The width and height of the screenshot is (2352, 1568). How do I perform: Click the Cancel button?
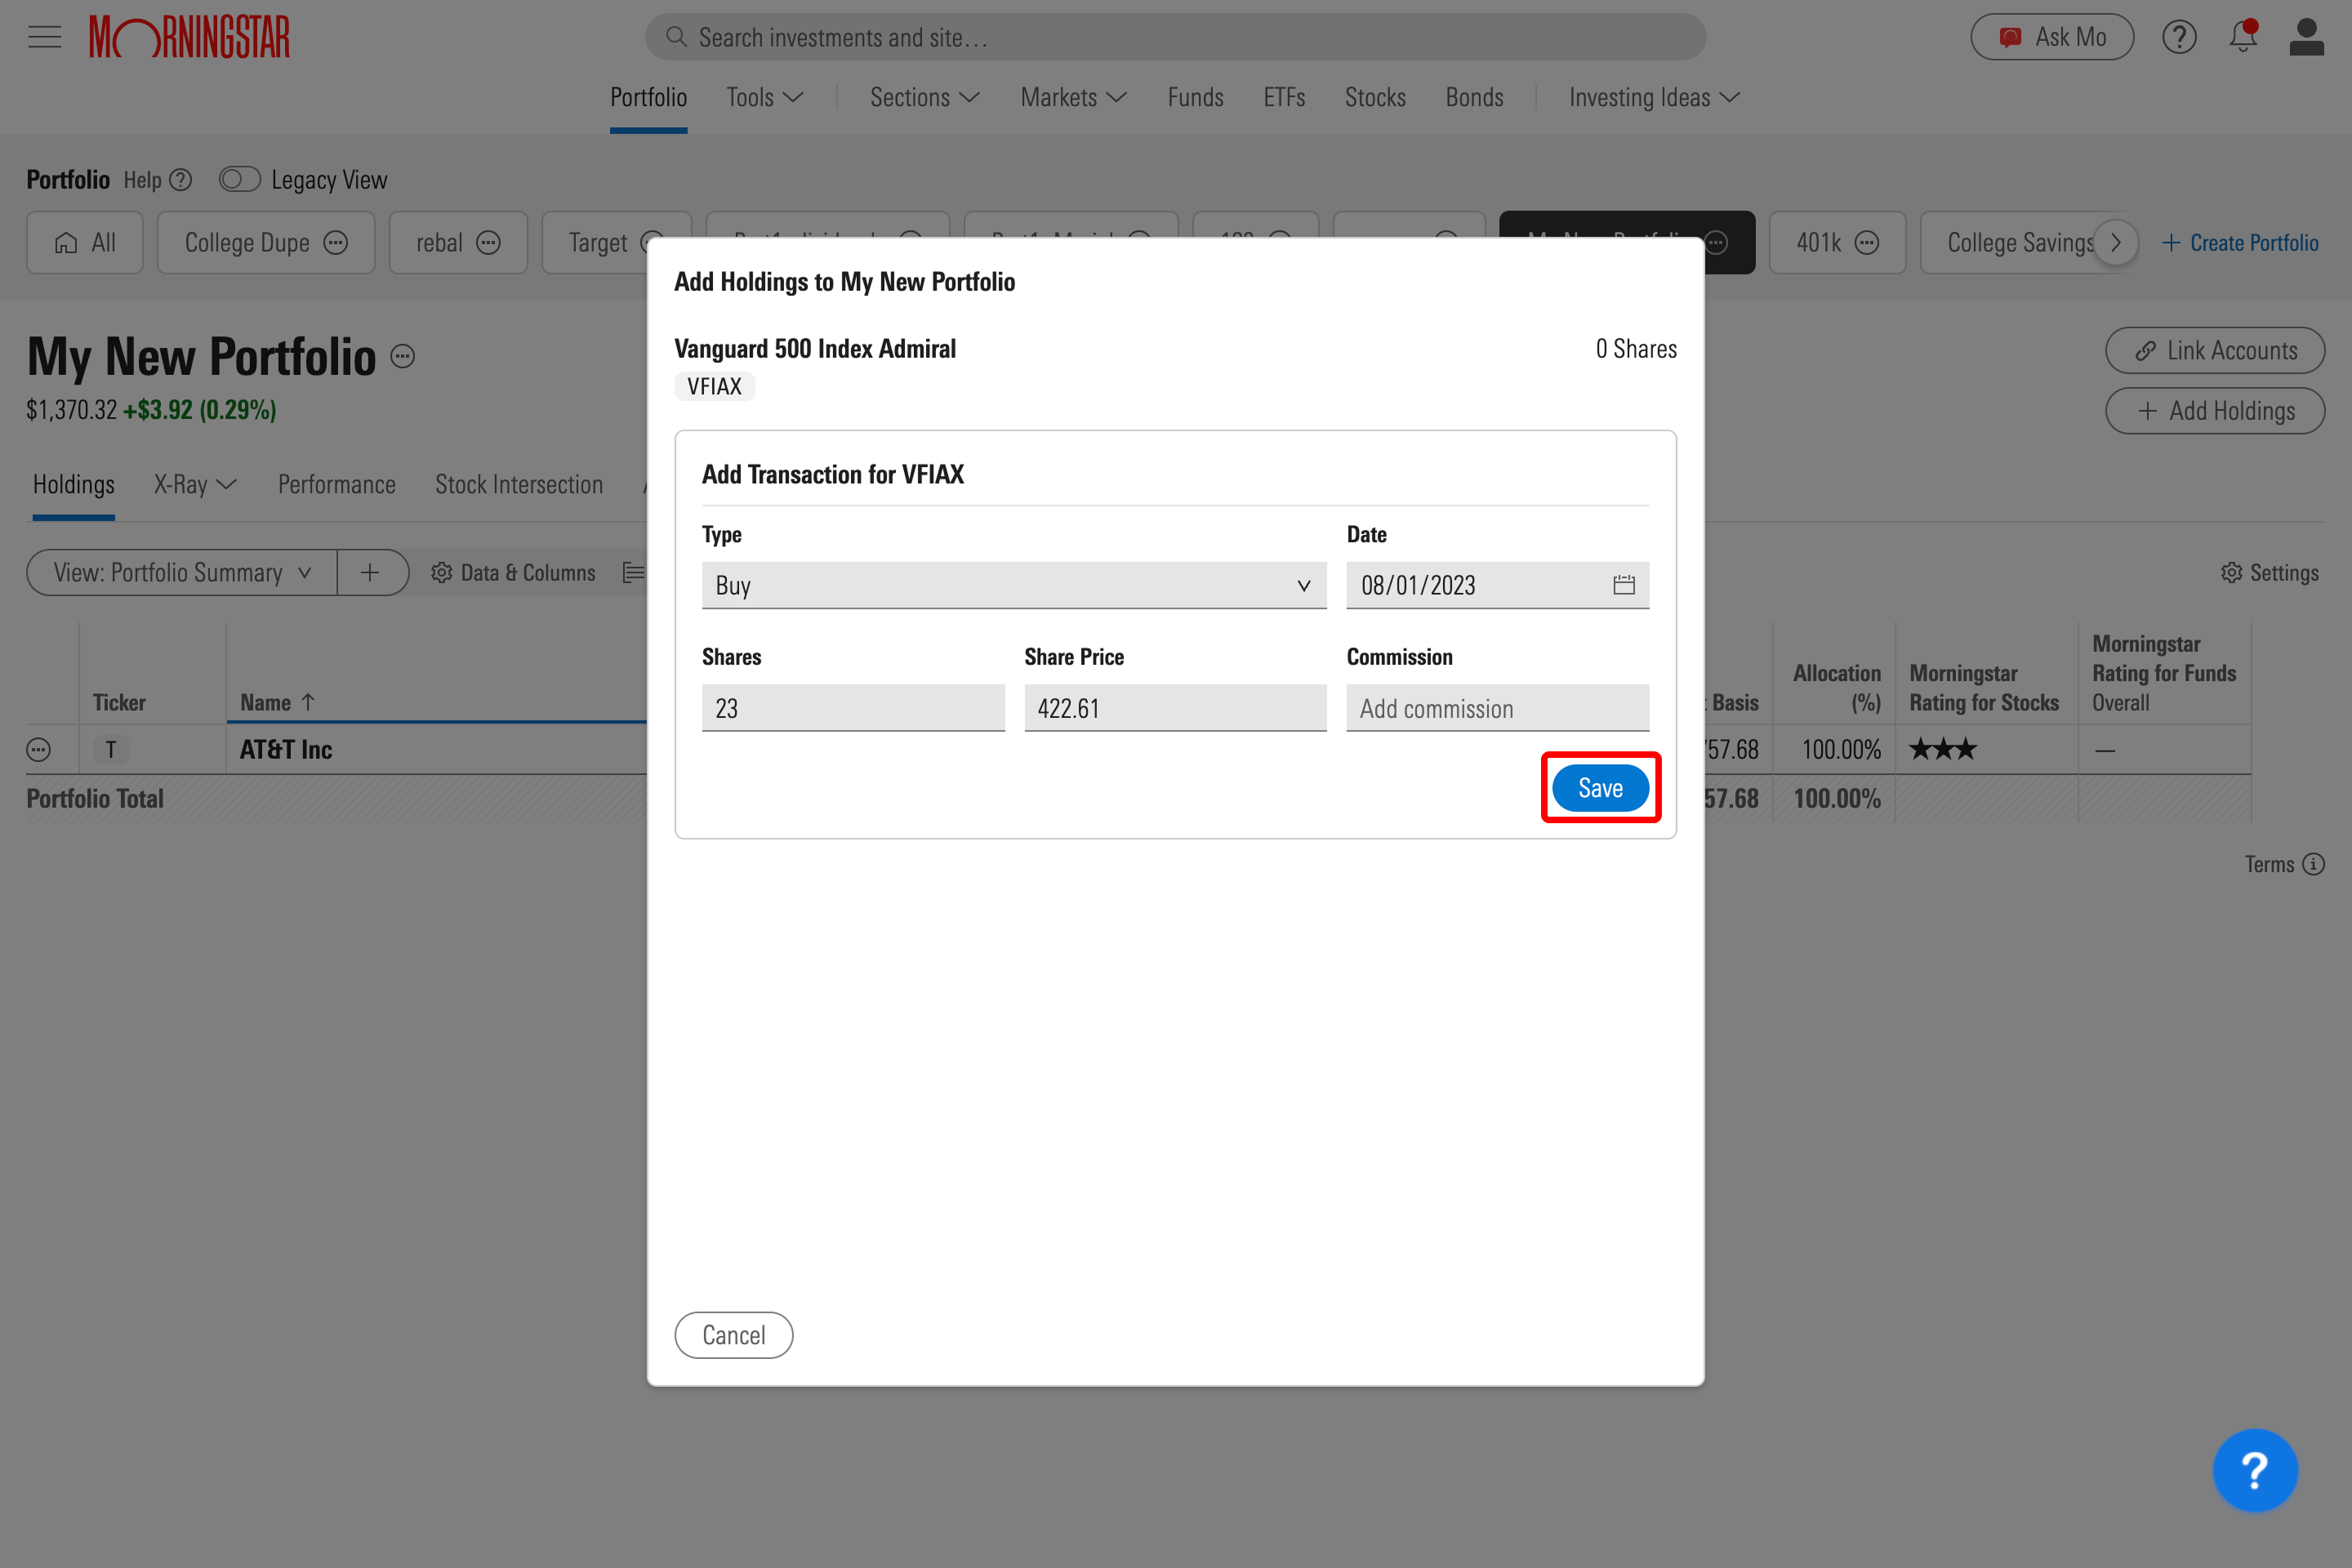pos(734,1335)
